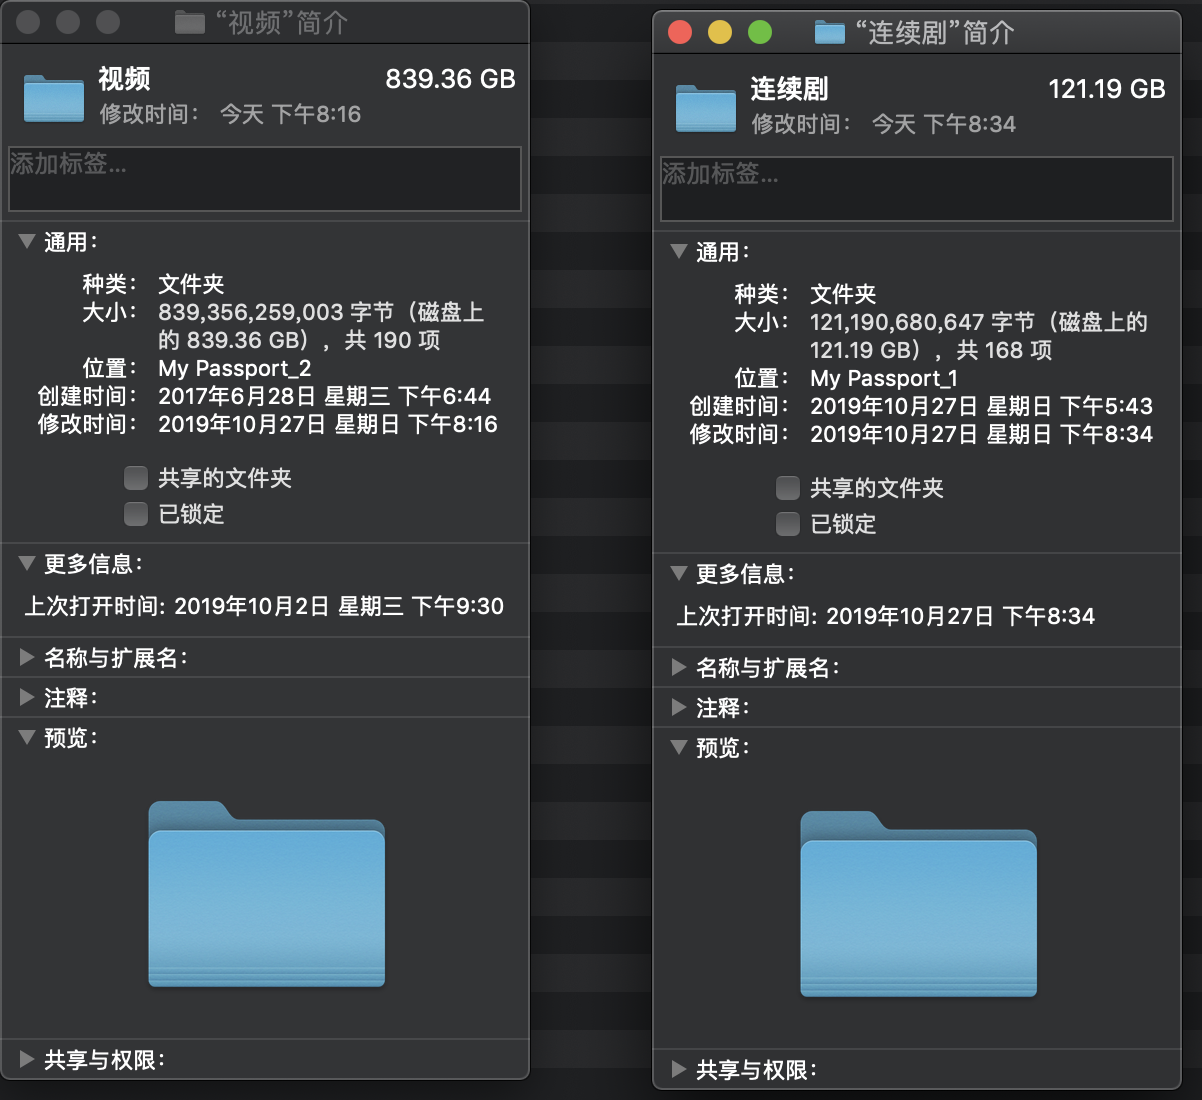Zoom the 连续剧 window with green button
The width and height of the screenshot is (1202, 1100).
760,32
